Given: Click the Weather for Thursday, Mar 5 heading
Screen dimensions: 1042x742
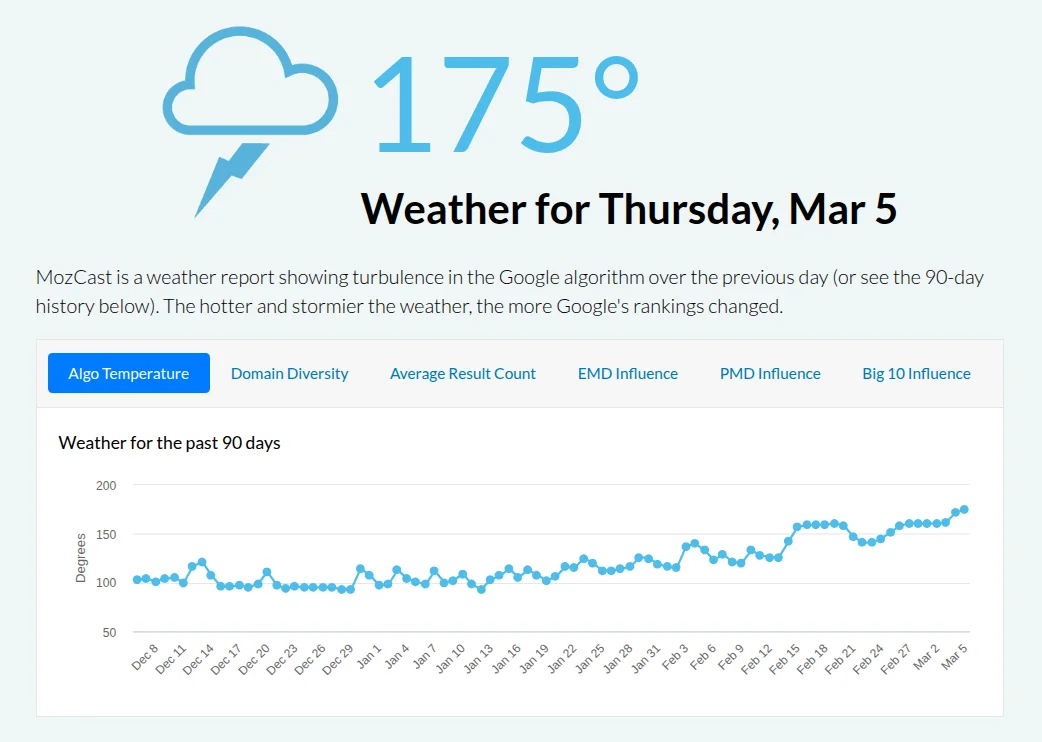Looking at the screenshot, I should [629, 208].
